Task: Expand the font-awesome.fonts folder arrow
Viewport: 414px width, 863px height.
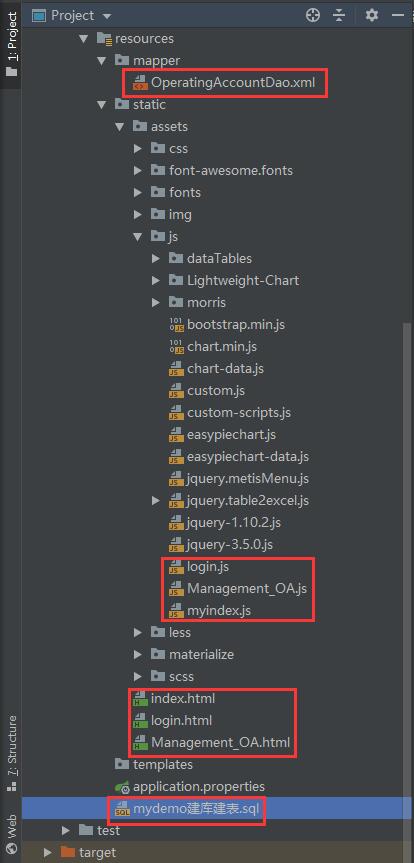Action: pyautogui.click(x=138, y=171)
